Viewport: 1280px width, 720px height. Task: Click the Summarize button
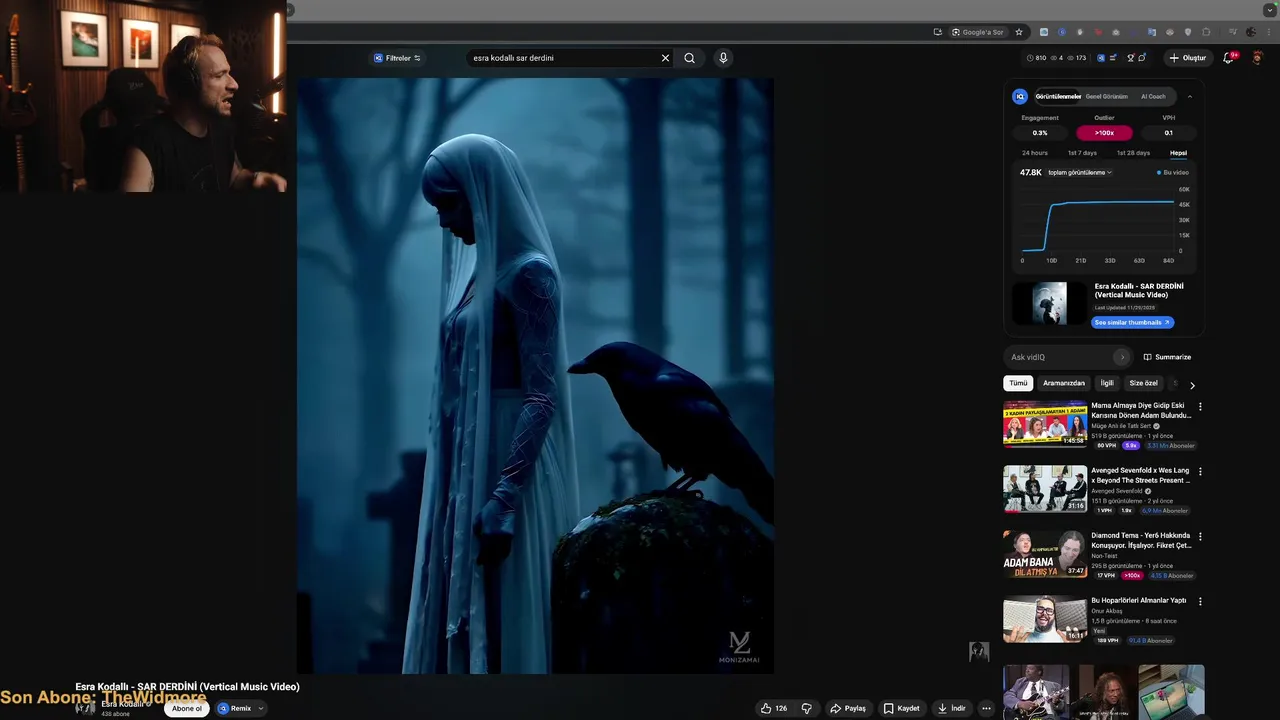click(x=1167, y=357)
